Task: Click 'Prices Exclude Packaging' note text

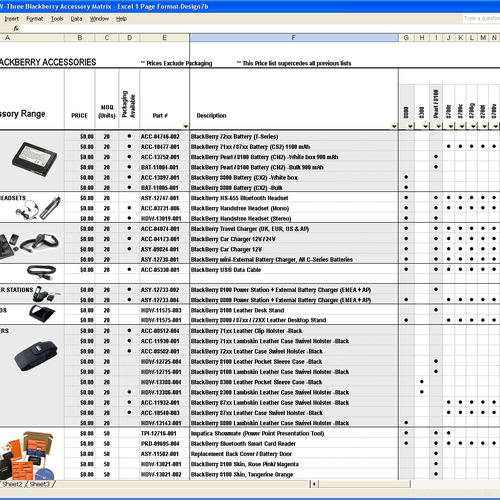Action: pos(176,63)
